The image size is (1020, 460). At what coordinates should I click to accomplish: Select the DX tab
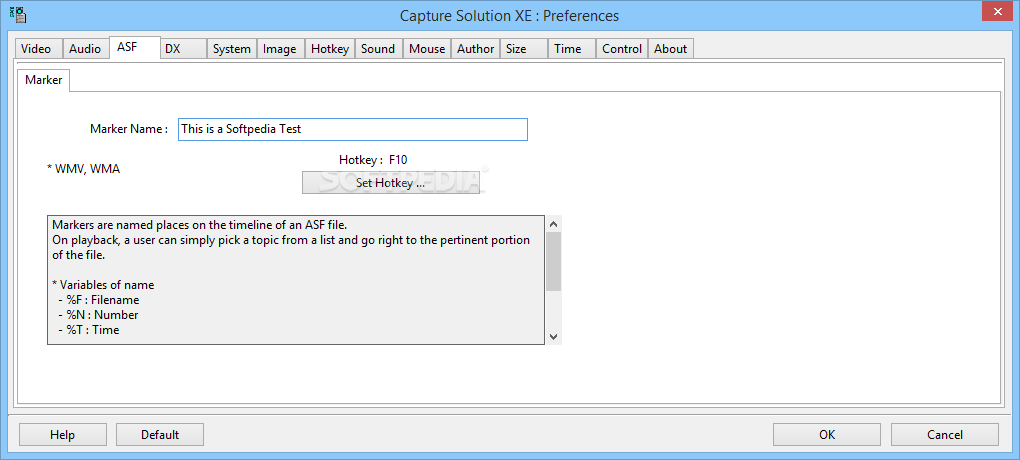point(173,49)
